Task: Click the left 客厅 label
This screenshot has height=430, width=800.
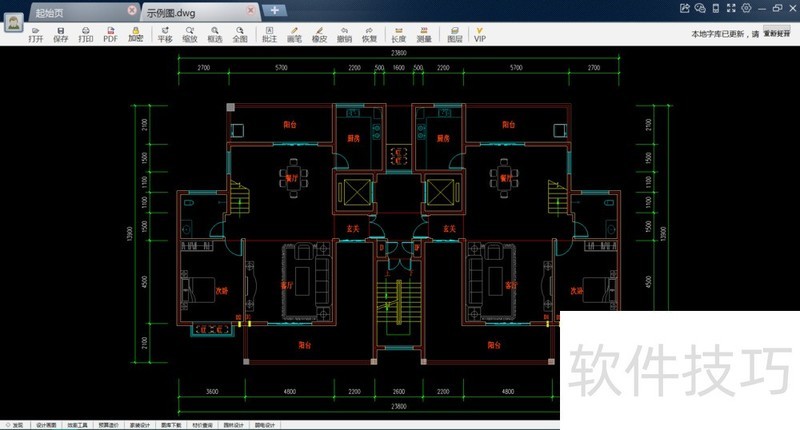Action: point(287,285)
